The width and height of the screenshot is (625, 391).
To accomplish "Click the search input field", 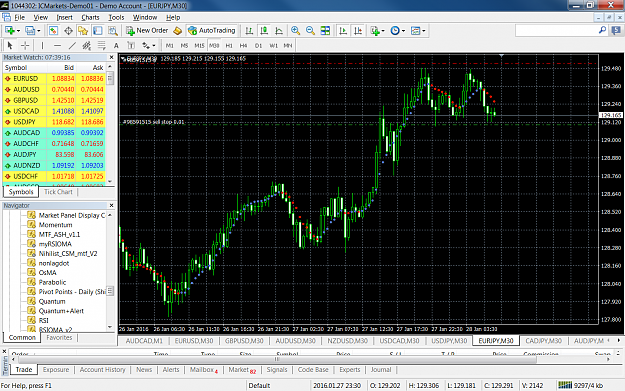I will point(556,30).
